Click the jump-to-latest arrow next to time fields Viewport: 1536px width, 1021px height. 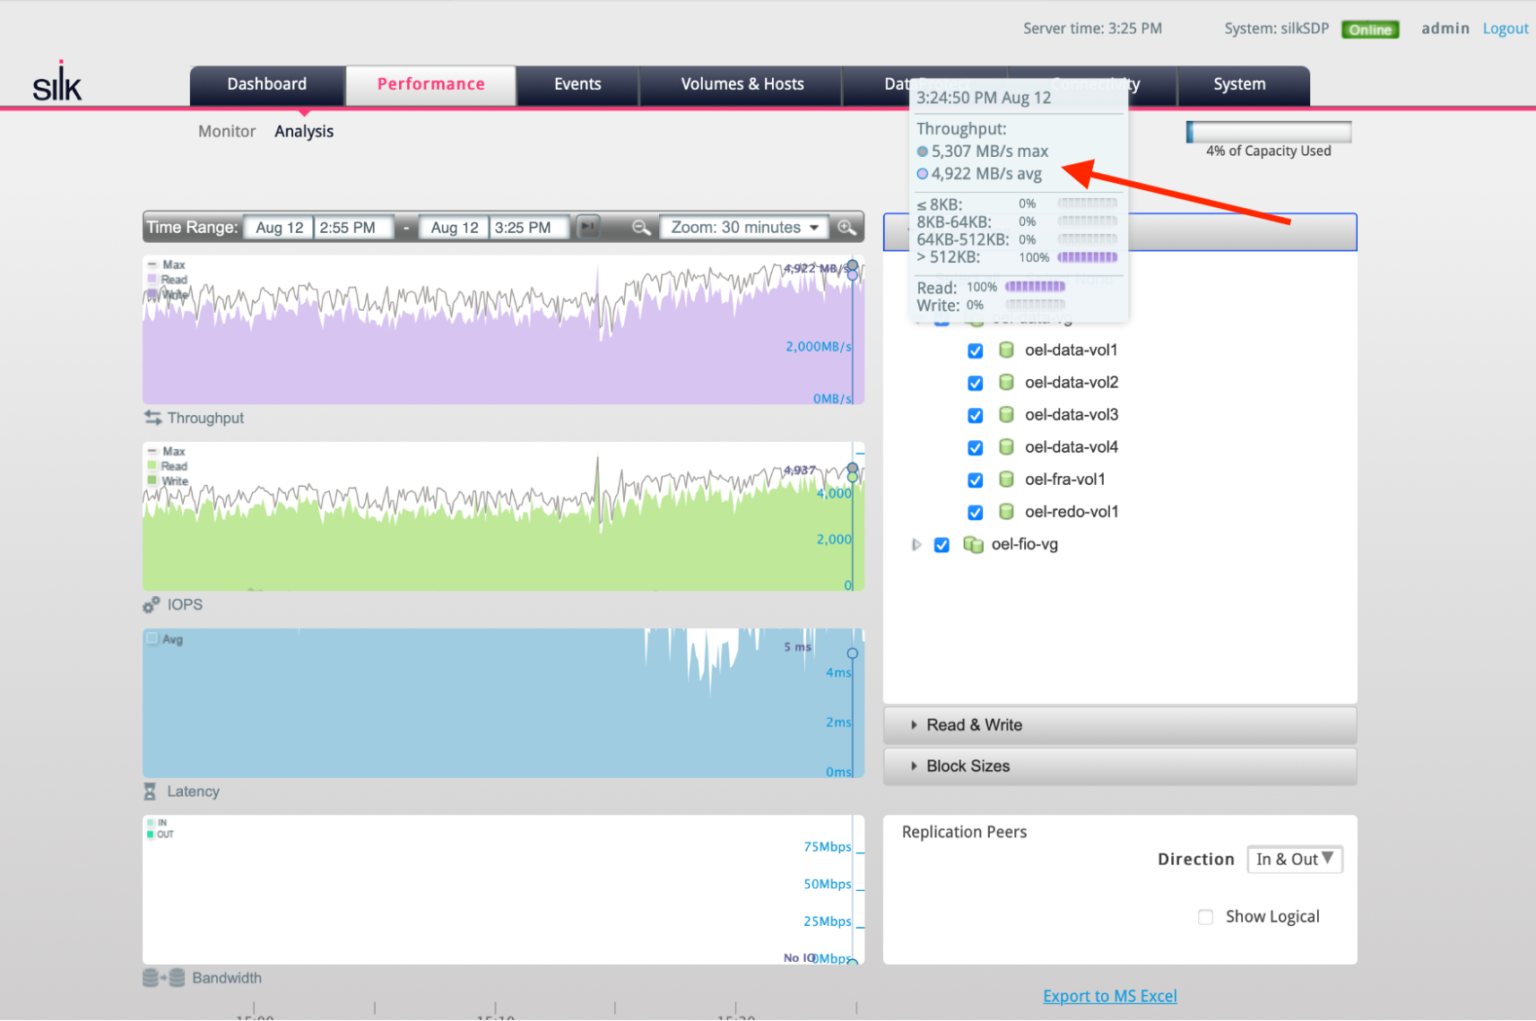587,227
